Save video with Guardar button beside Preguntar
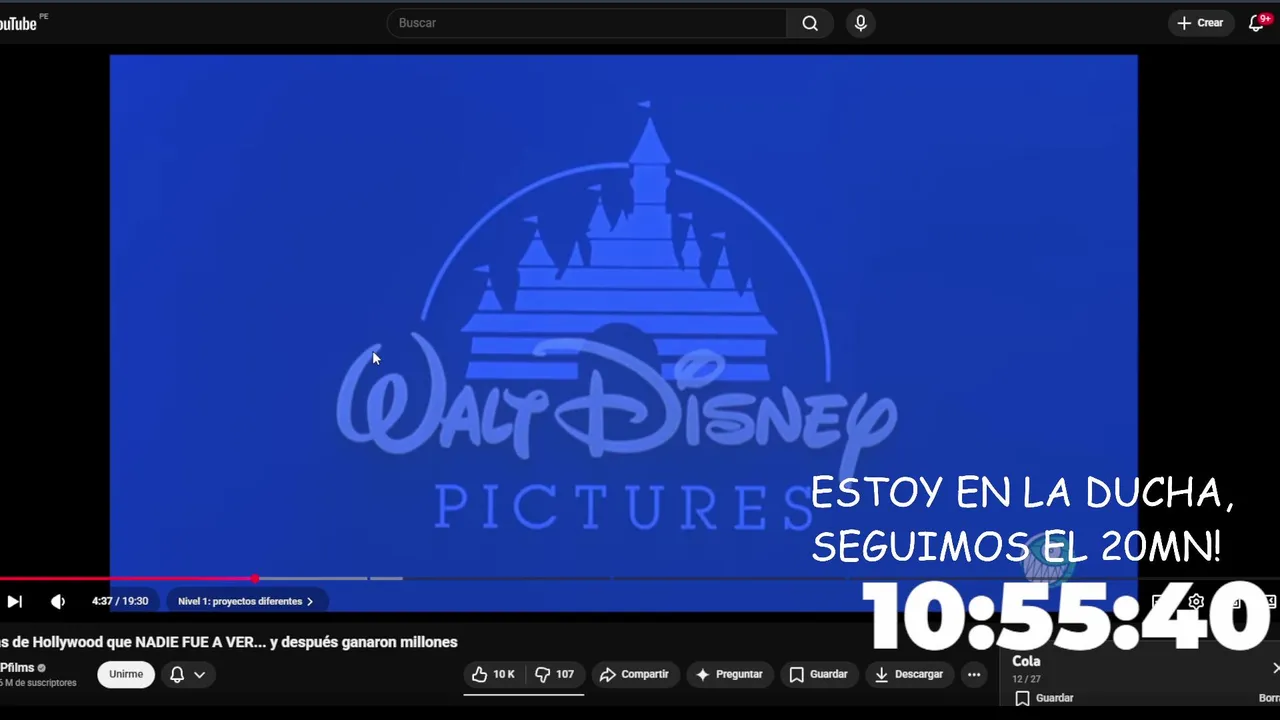The image size is (1280, 720). [818, 674]
